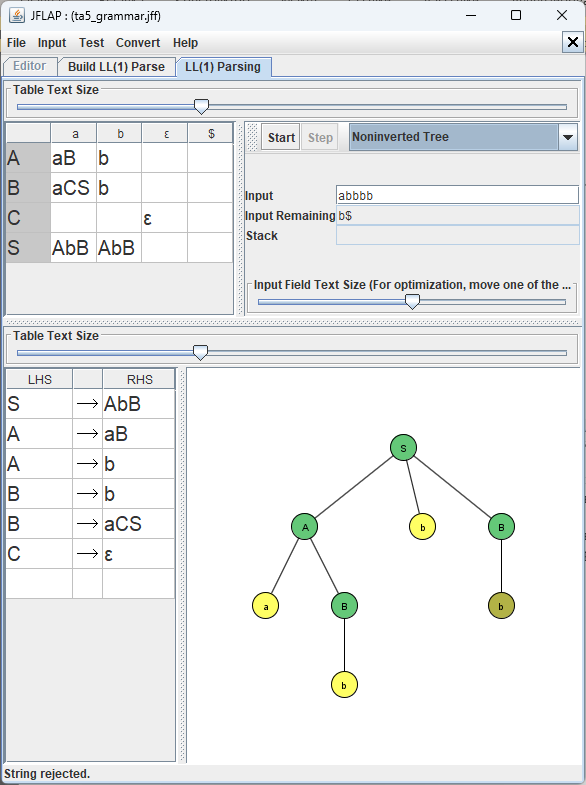This screenshot has width=586, height=785.
Task: Select the B node under A
Action: point(344,606)
